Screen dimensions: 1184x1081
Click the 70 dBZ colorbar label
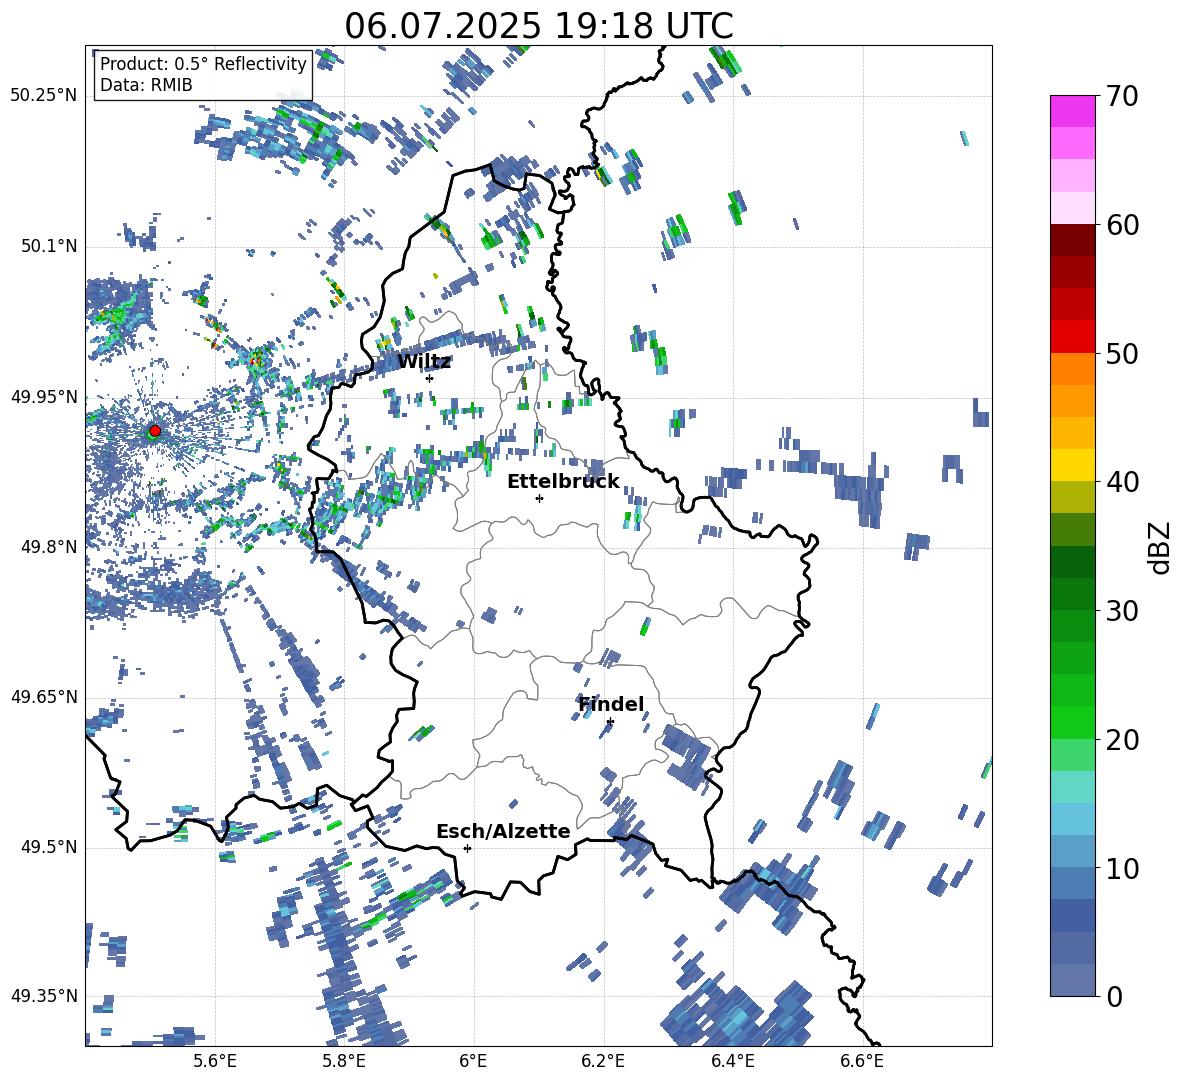[1122, 96]
